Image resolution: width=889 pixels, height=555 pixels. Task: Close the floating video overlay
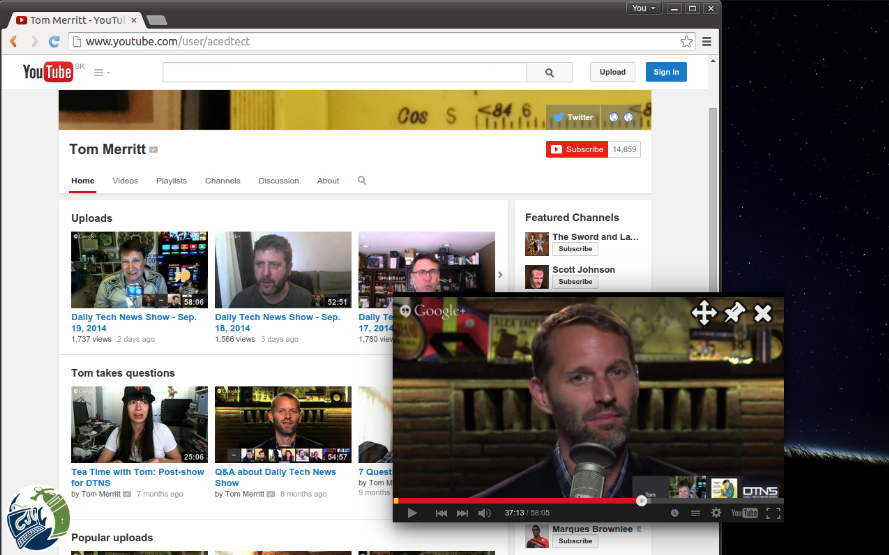tap(763, 313)
